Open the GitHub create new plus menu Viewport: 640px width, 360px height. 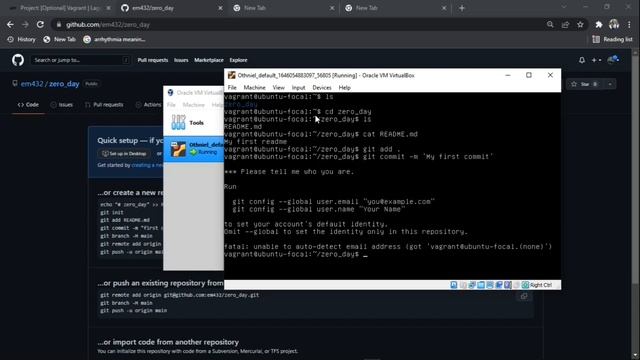point(596,60)
